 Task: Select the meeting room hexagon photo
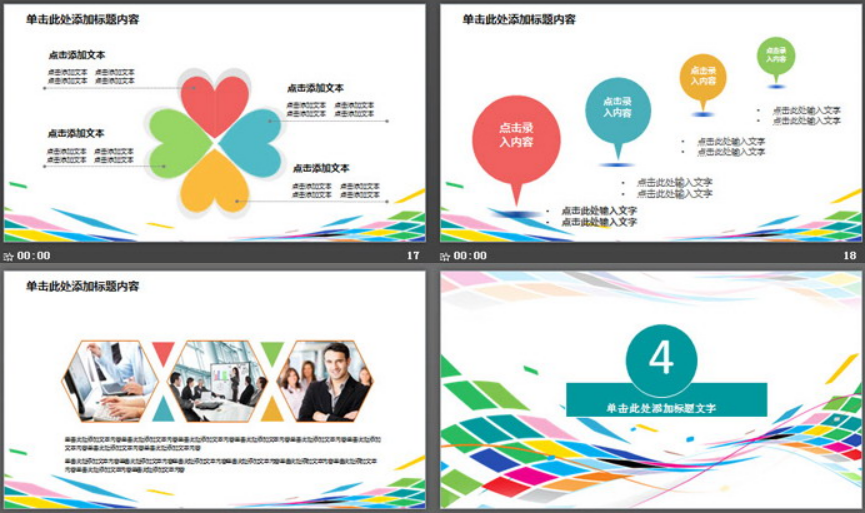217,380
